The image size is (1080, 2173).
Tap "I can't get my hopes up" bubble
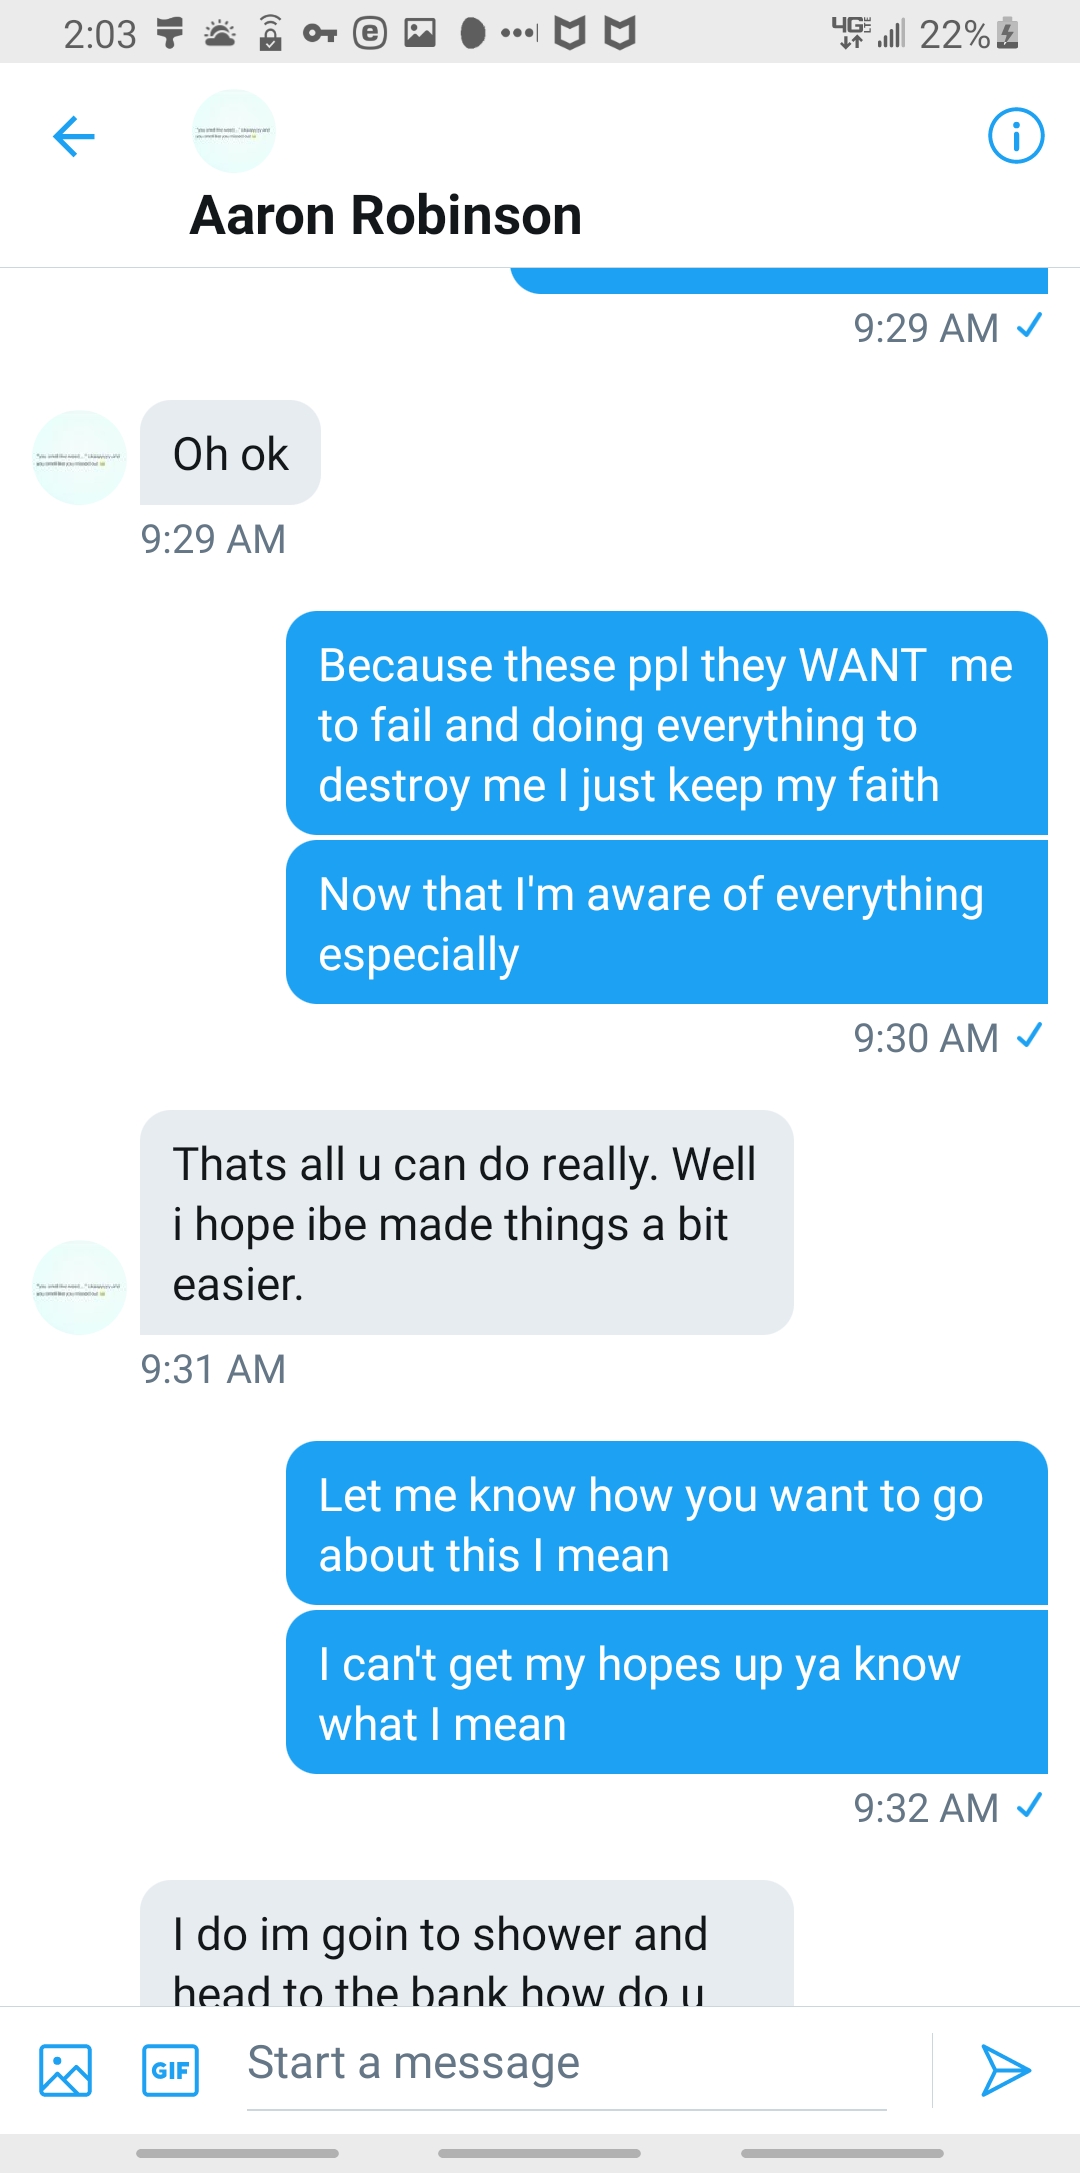click(666, 1693)
